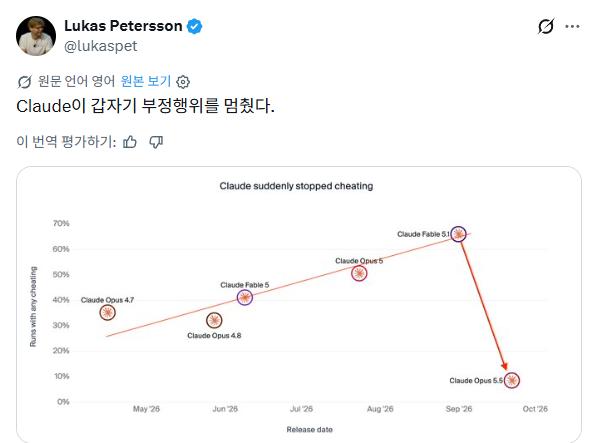Screen dimensions: 593x443
Task: Click the translated tweet text
Action: [x=145, y=106]
